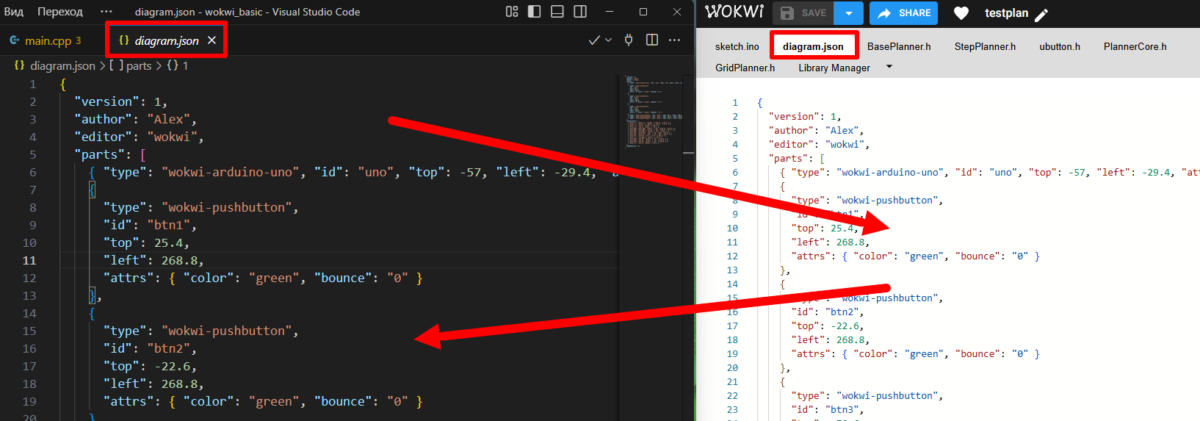Select the diagram.json tab in Wokwi
Image resolution: width=1200 pixels, height=421 pixels.
pos(813,47)
